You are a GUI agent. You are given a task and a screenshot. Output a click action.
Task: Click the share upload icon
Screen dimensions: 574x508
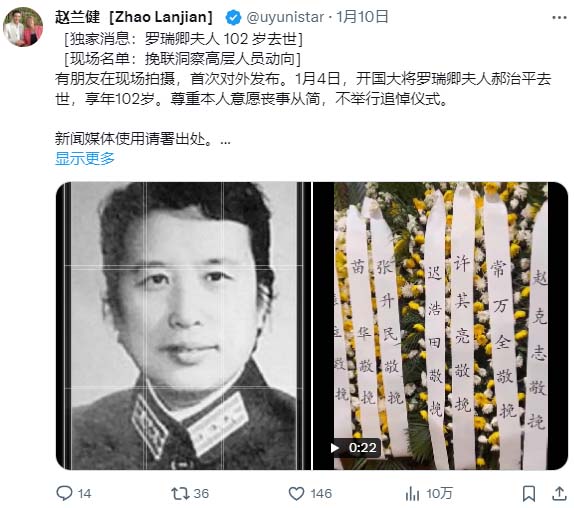click(559, 493)
